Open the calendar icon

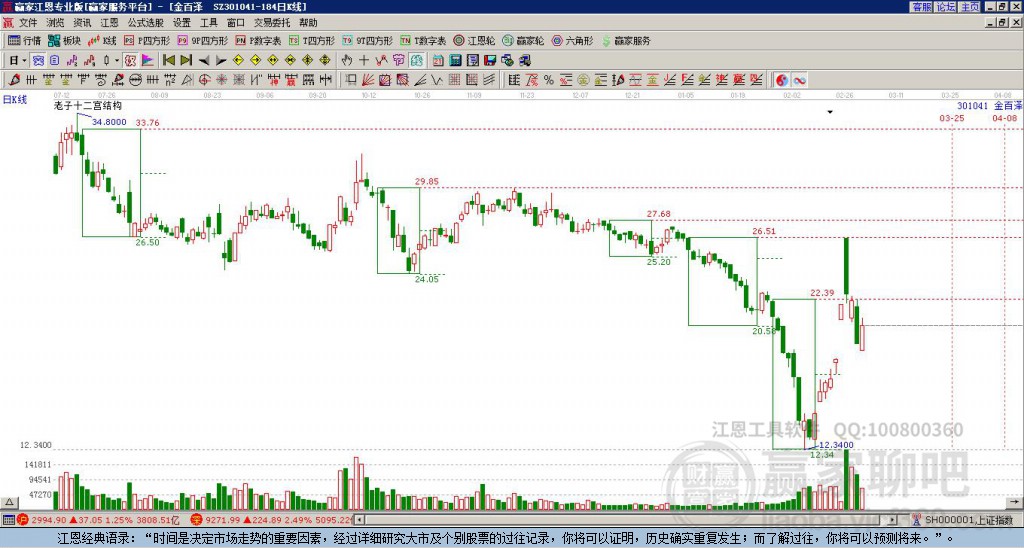coord(438,60)
